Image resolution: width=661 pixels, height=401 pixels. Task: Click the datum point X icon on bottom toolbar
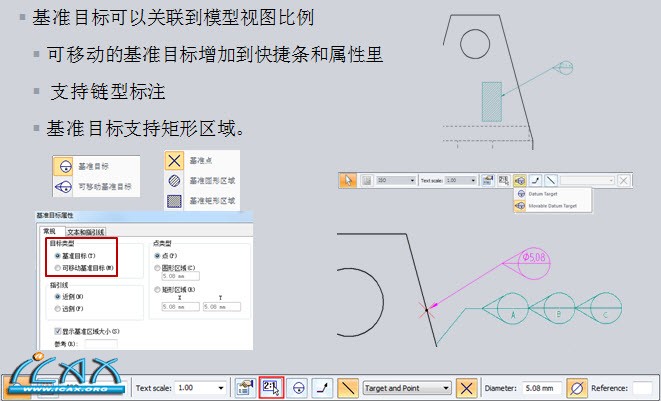tap(466, 387)
